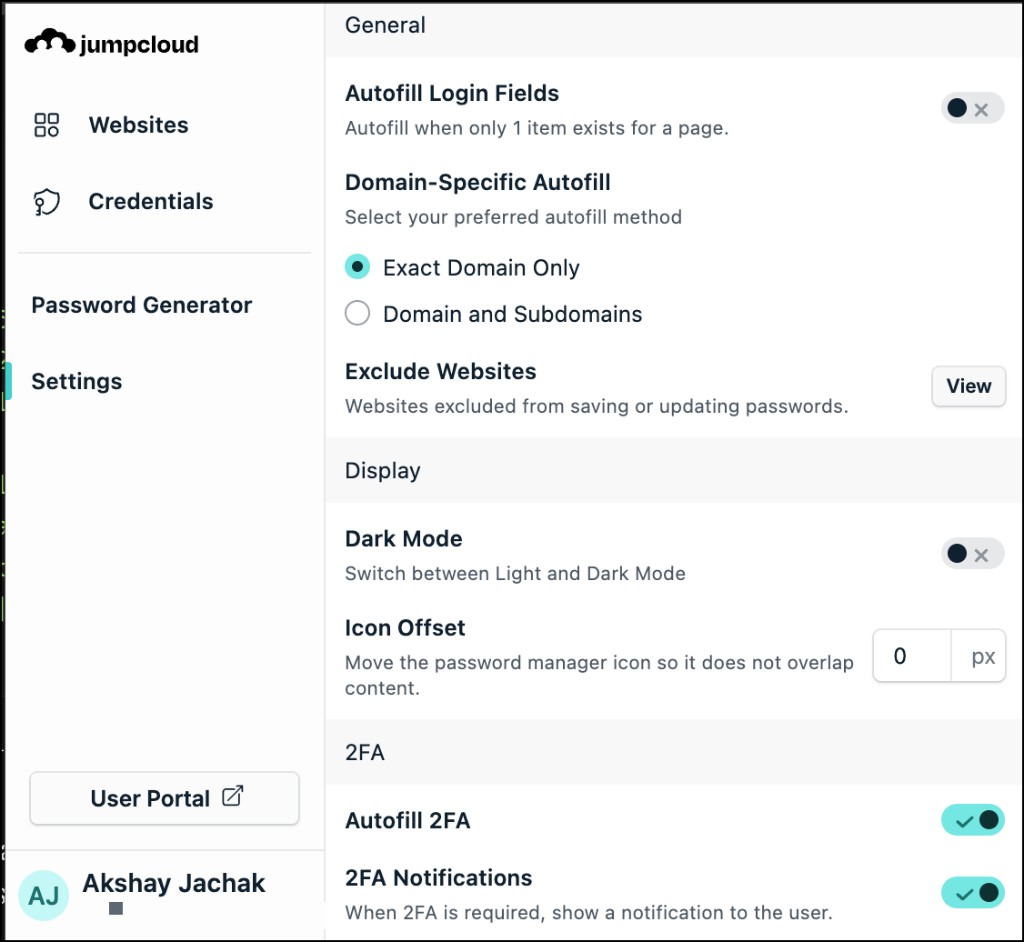Click the Icon Offset heading

(405, 628)
